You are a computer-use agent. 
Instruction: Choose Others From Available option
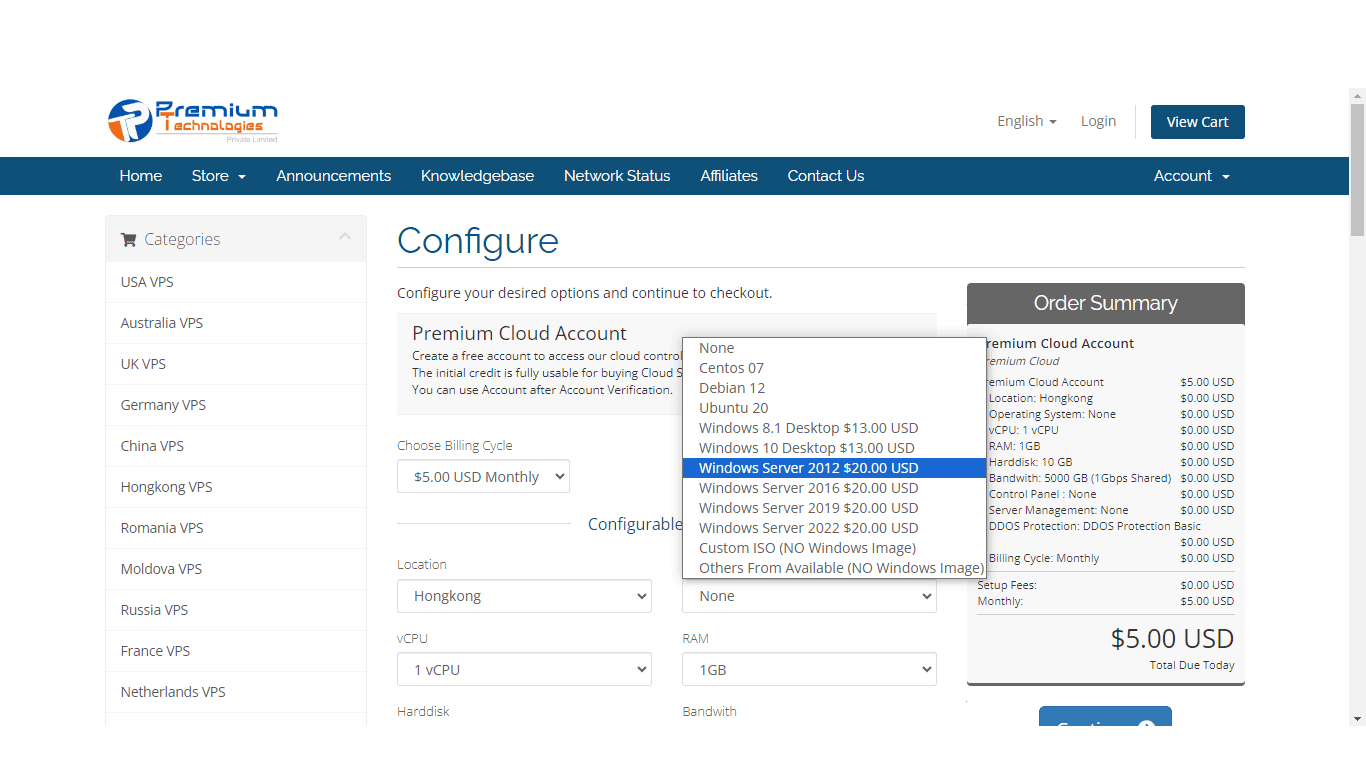(x=834, y=568)
